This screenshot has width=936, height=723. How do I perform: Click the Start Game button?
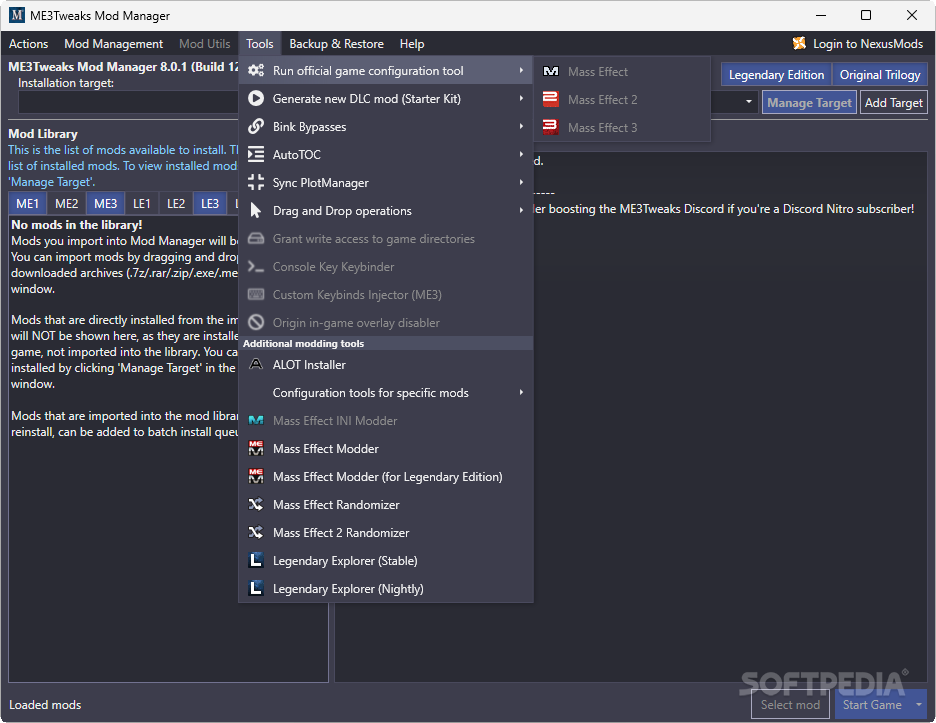tap(872, 705)
